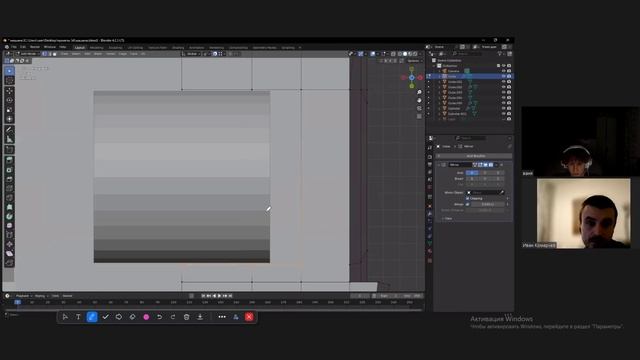The image size is (640, 360).
Task: Select the Rotate tool
Action: (x=9, y=100)
